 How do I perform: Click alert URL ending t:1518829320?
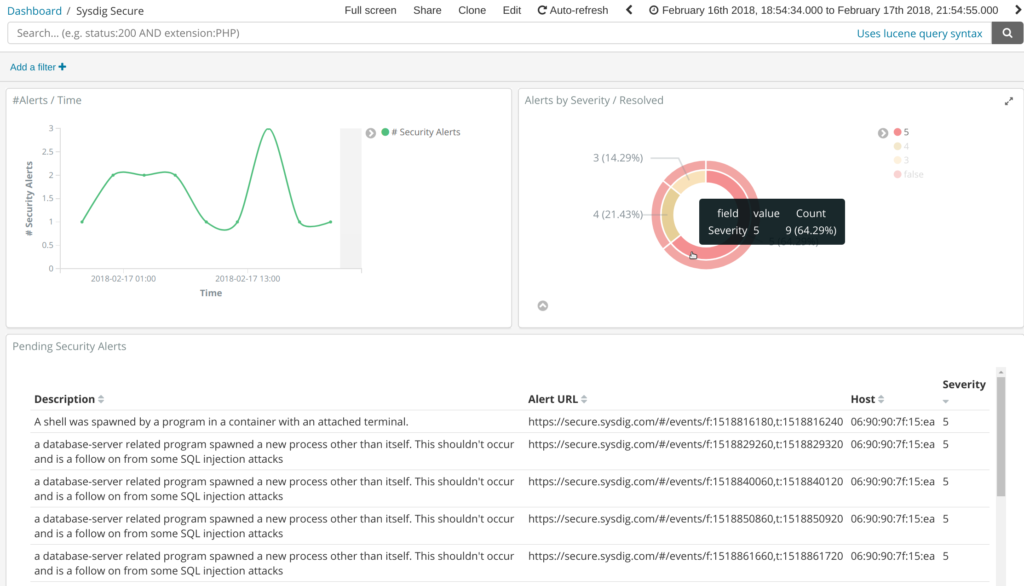point(685,444)
